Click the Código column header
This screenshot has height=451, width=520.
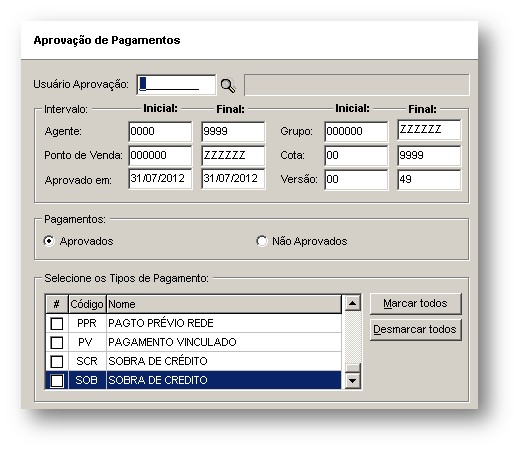(x=87, y=304)
